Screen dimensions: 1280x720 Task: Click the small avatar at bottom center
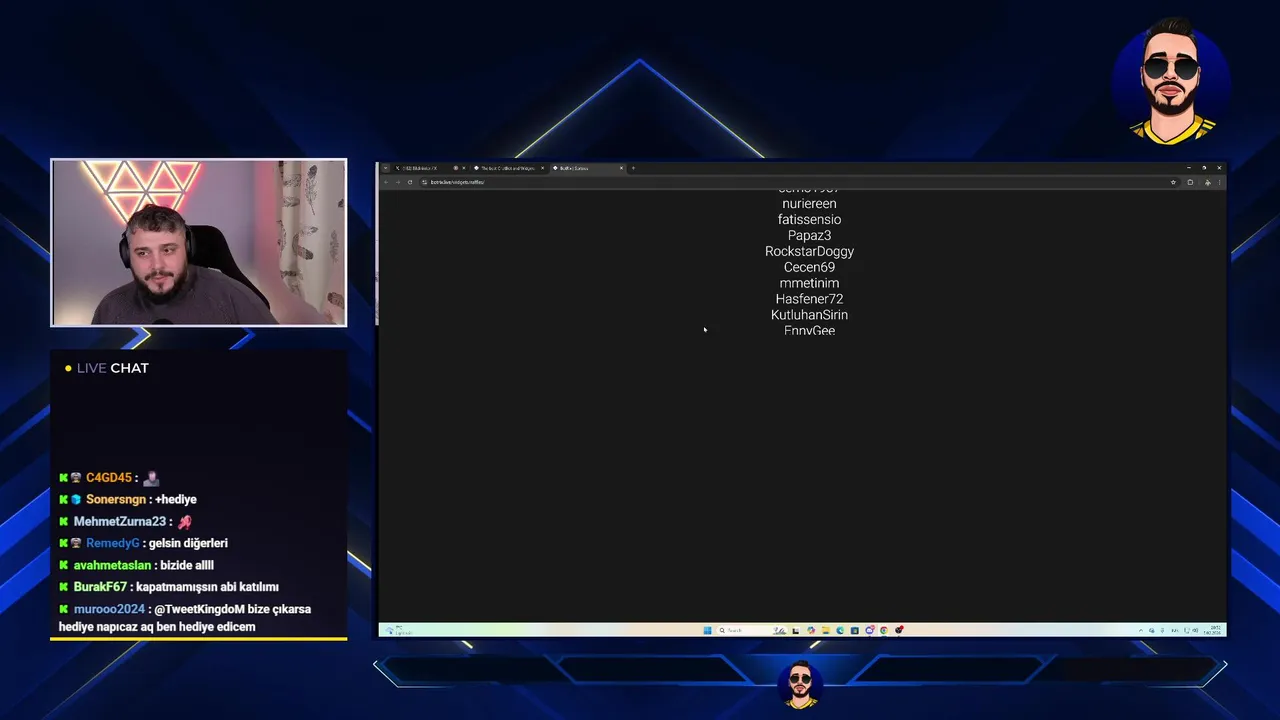[x=800, y=686]
